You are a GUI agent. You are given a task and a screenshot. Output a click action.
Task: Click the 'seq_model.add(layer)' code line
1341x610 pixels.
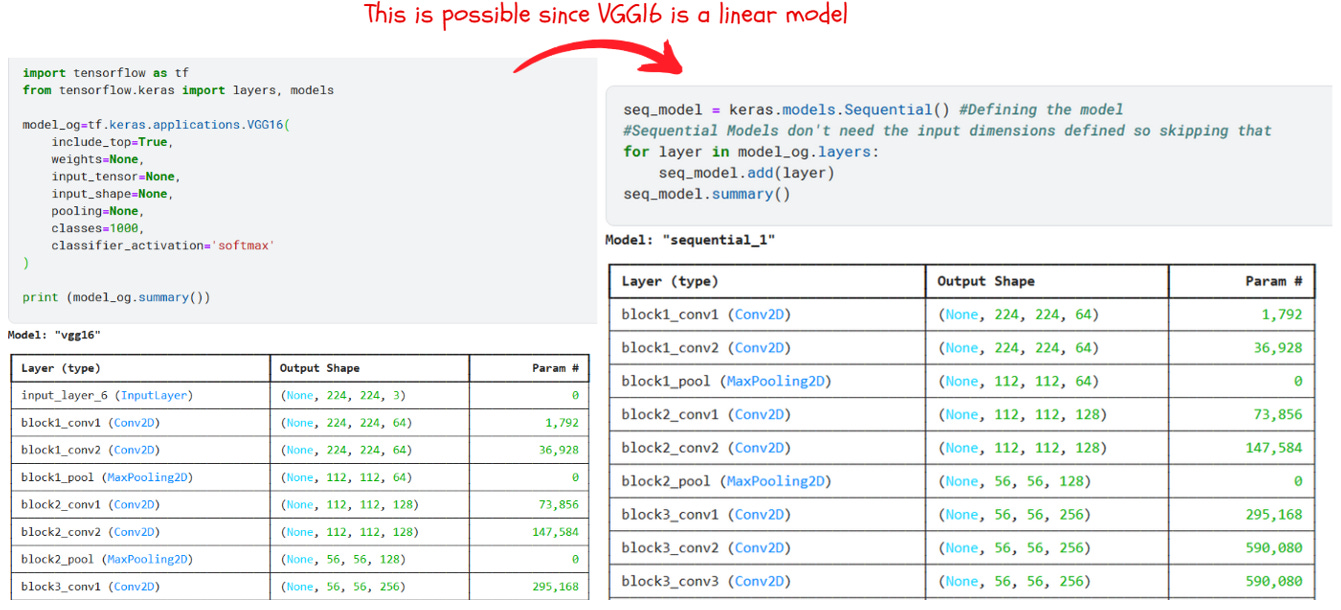746,173
